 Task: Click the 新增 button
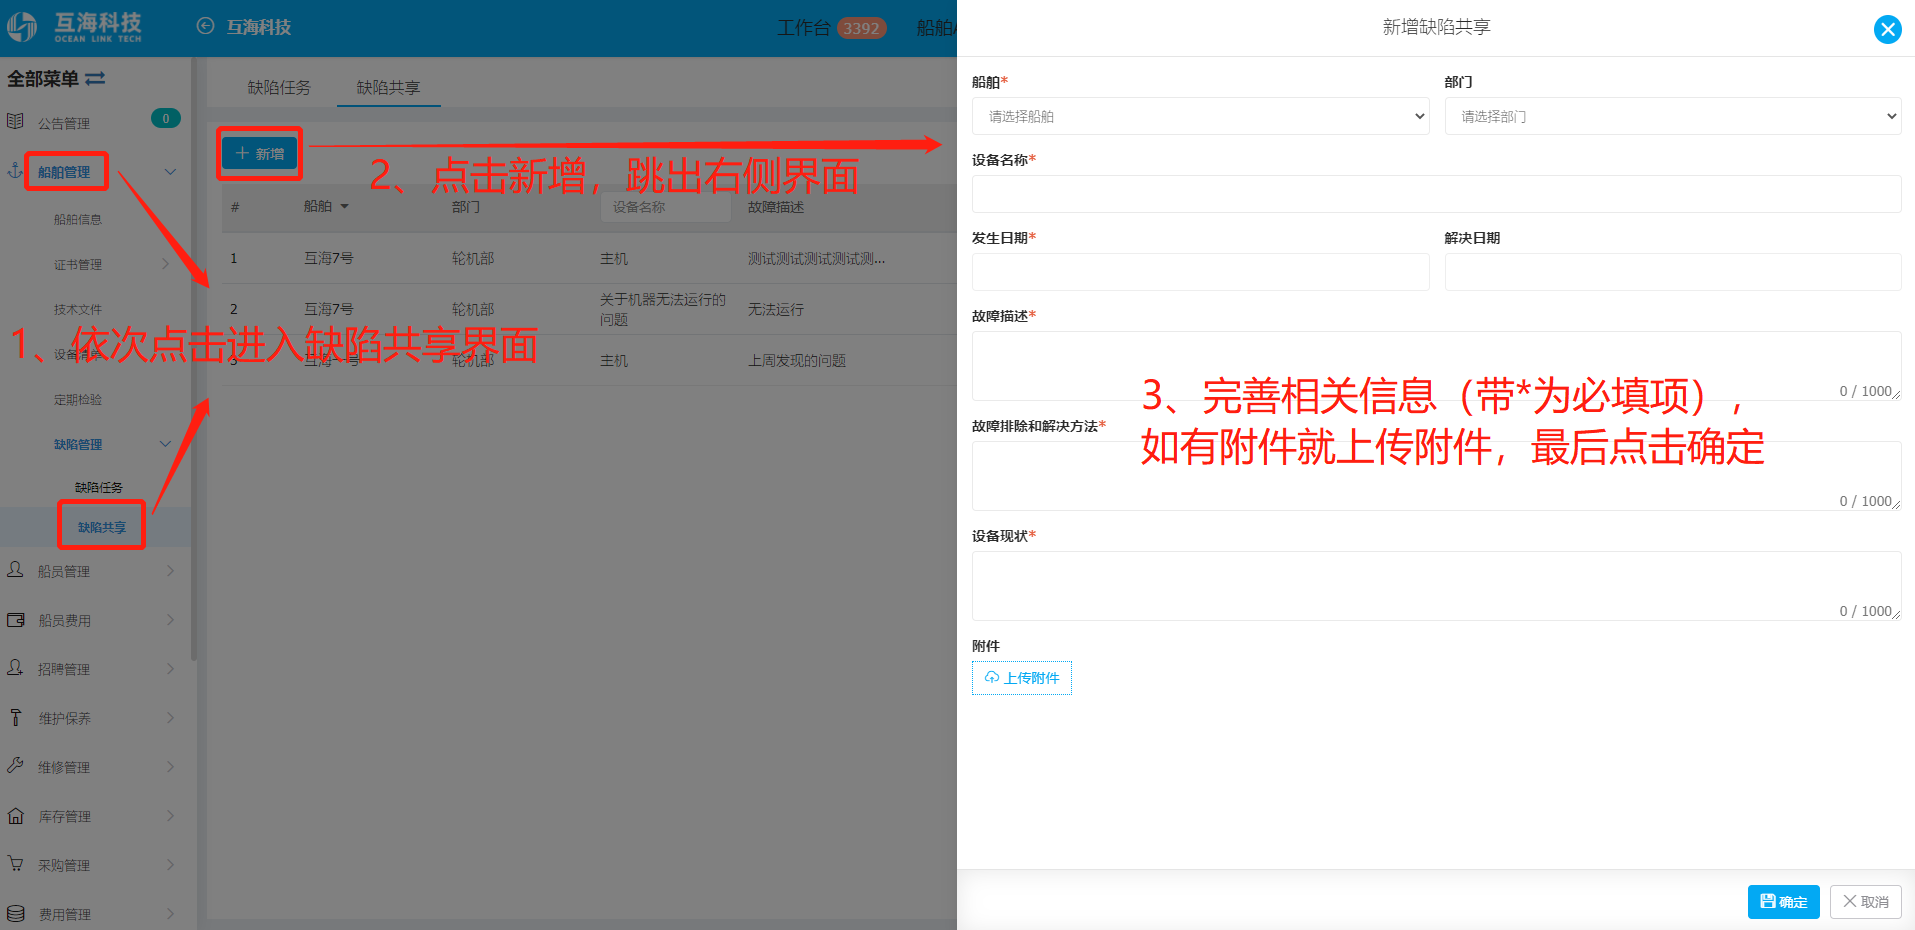click(x=260, y=153)
